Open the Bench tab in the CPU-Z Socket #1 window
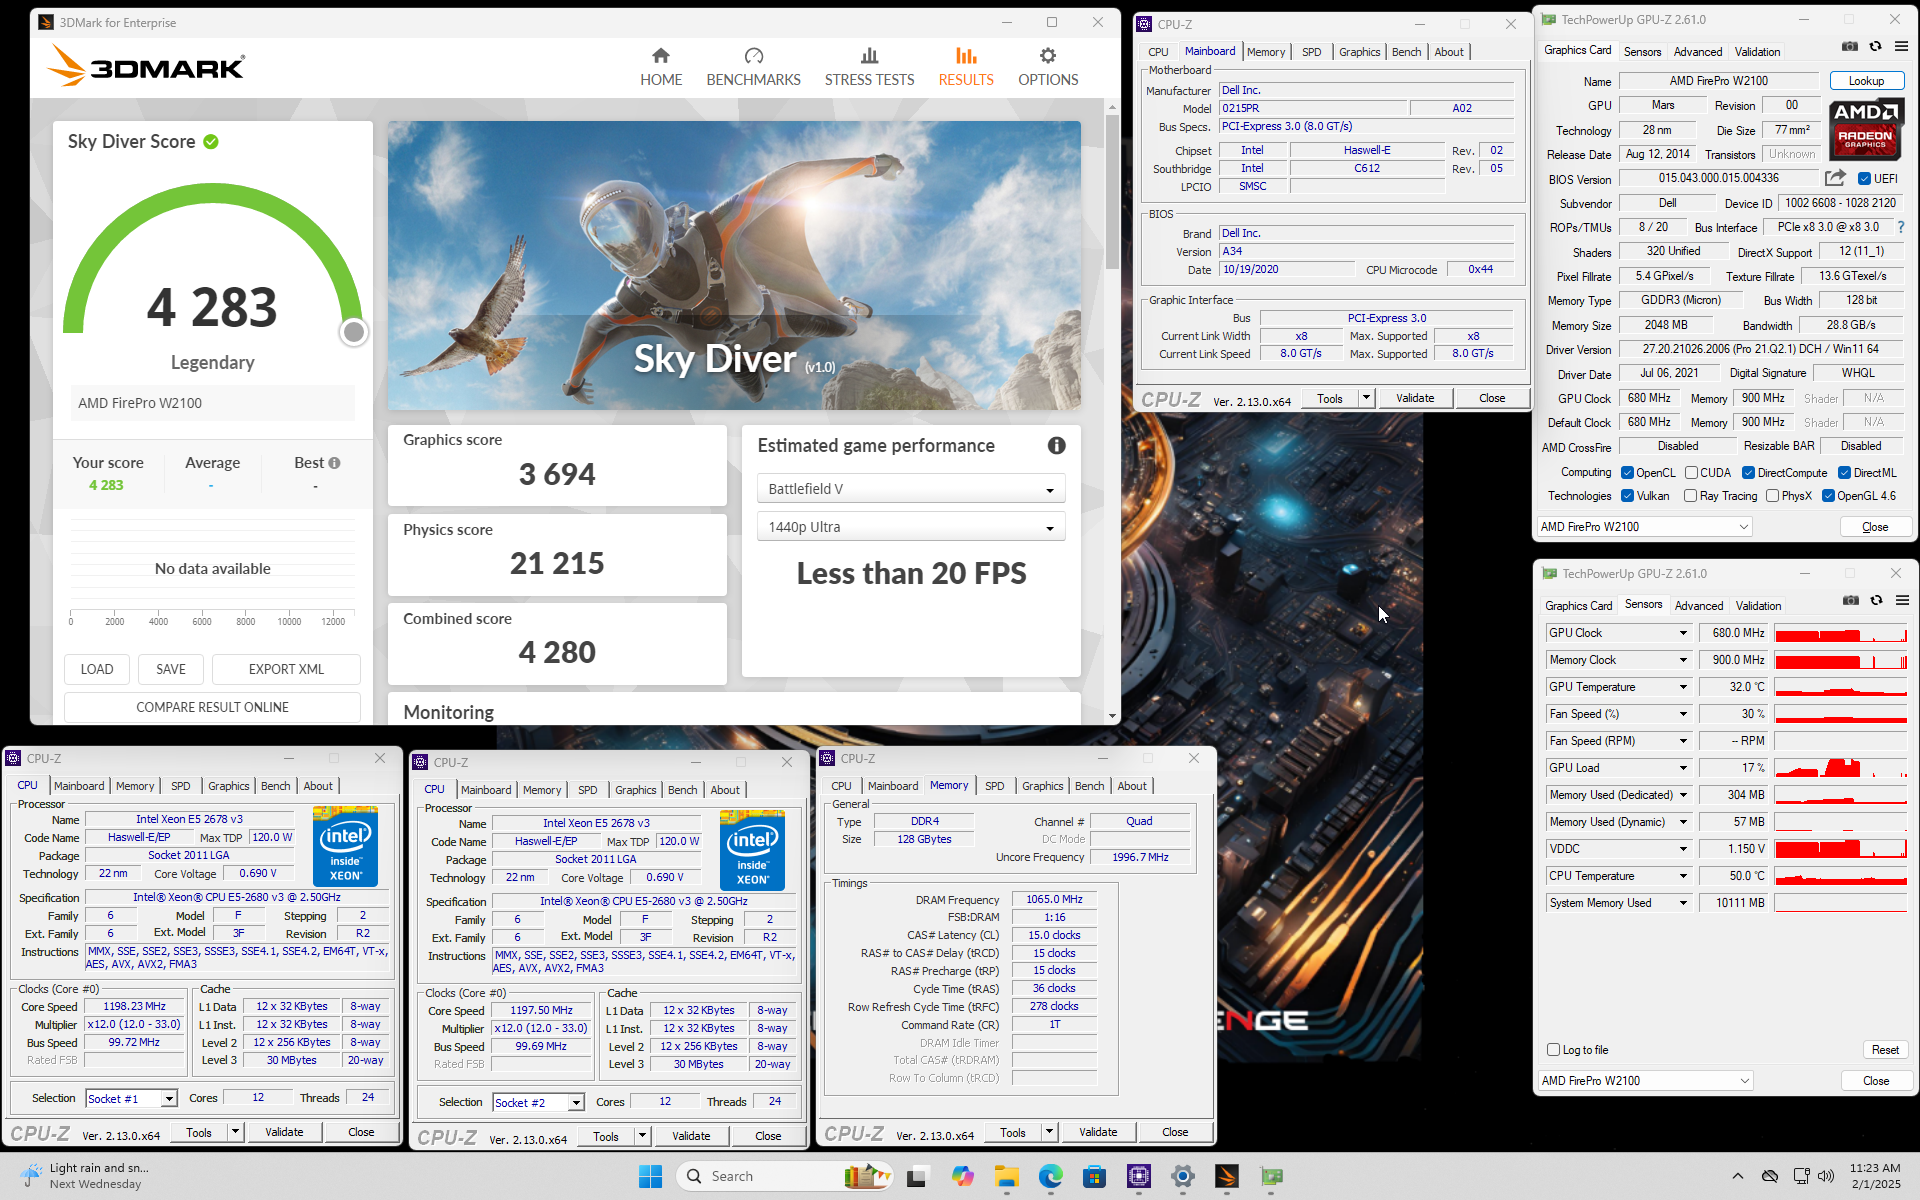The height and width of the screenshot is (1200, 1920). [275, 786]
